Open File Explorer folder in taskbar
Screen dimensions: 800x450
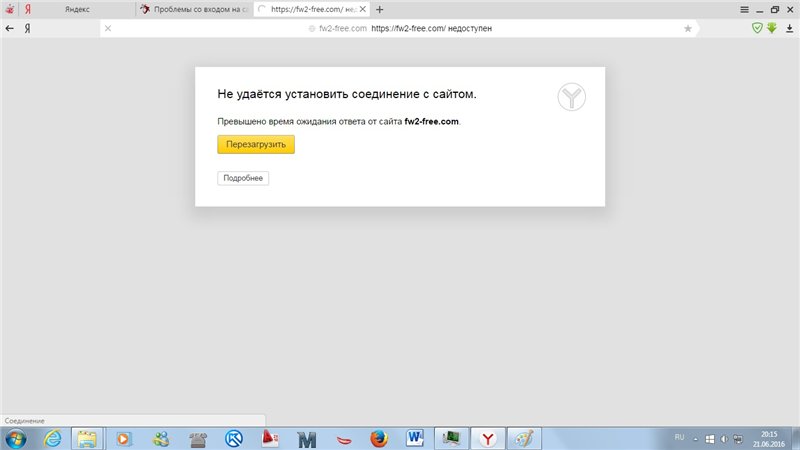tap(87, 439)
